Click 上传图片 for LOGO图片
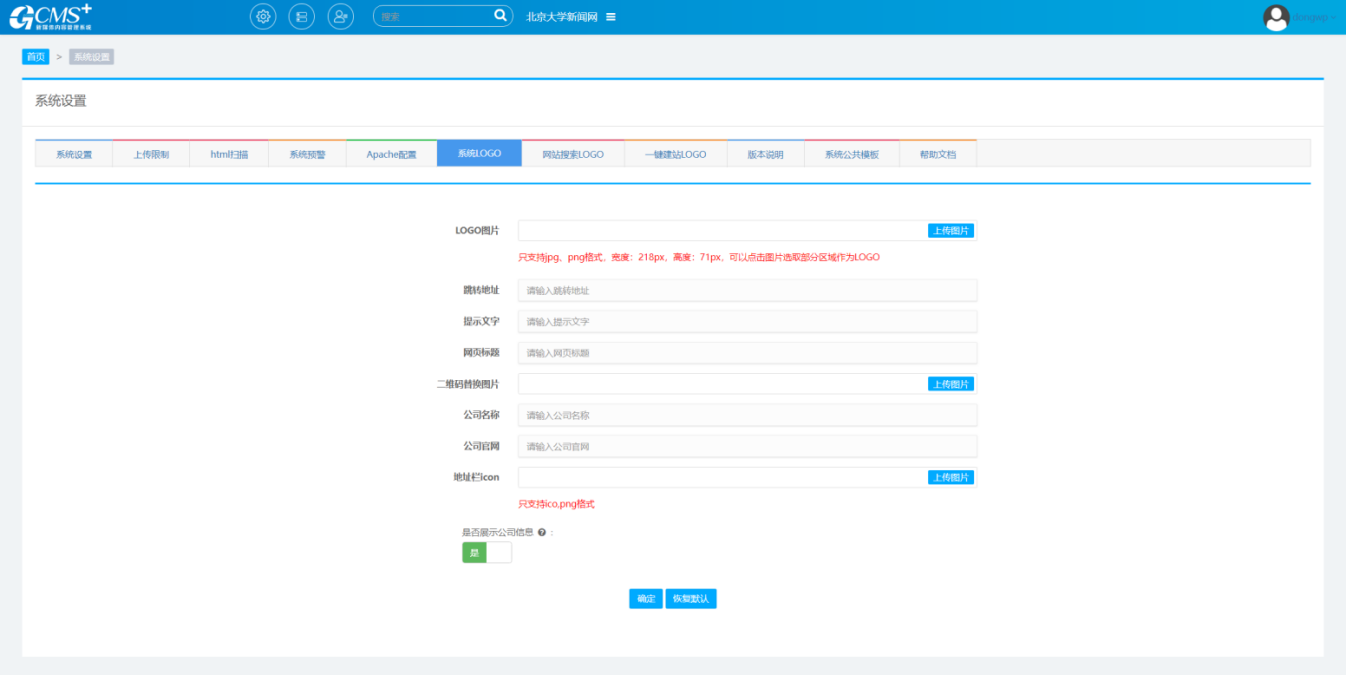Image resolution: width=1346 pixels, height=675 pixels. (950, 231)
